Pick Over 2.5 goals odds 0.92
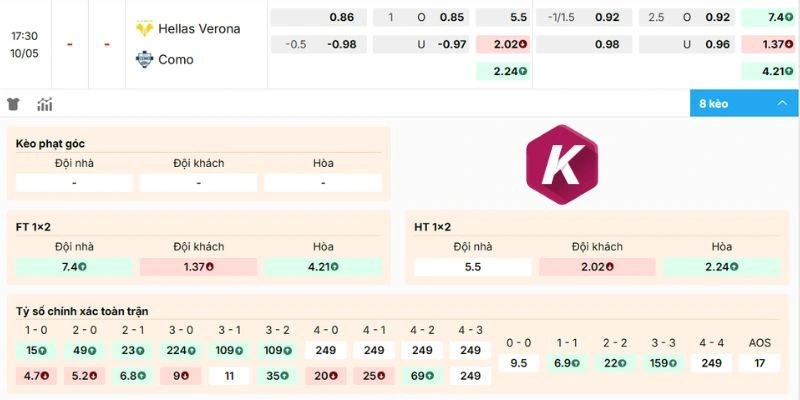The height and width of the screenshot is (400, 800). [687, 17]
